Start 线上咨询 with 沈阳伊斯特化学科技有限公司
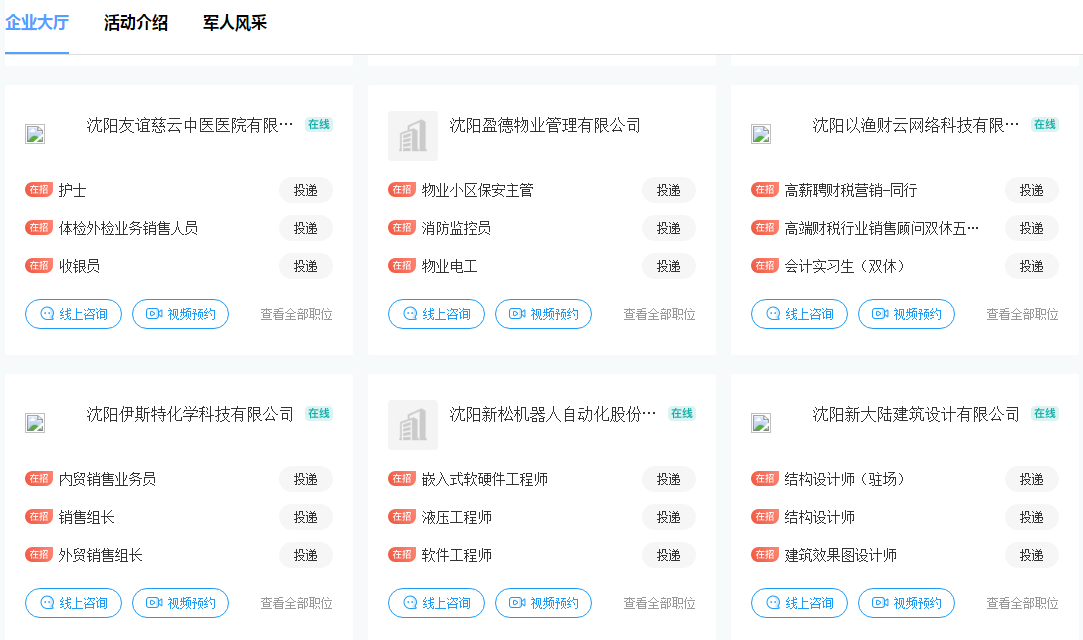This screenshot has height=640, width=1083. point(74,603)
